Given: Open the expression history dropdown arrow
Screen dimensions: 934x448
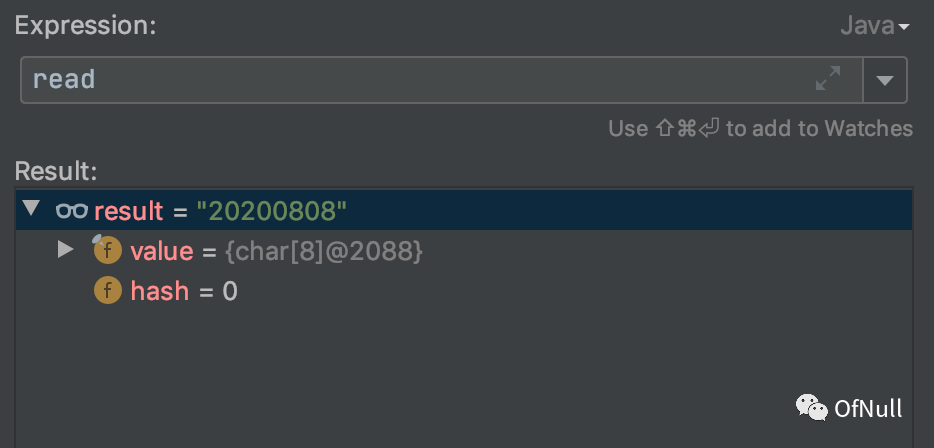Looking at the screenshot, I should click(x=885, y=80).
